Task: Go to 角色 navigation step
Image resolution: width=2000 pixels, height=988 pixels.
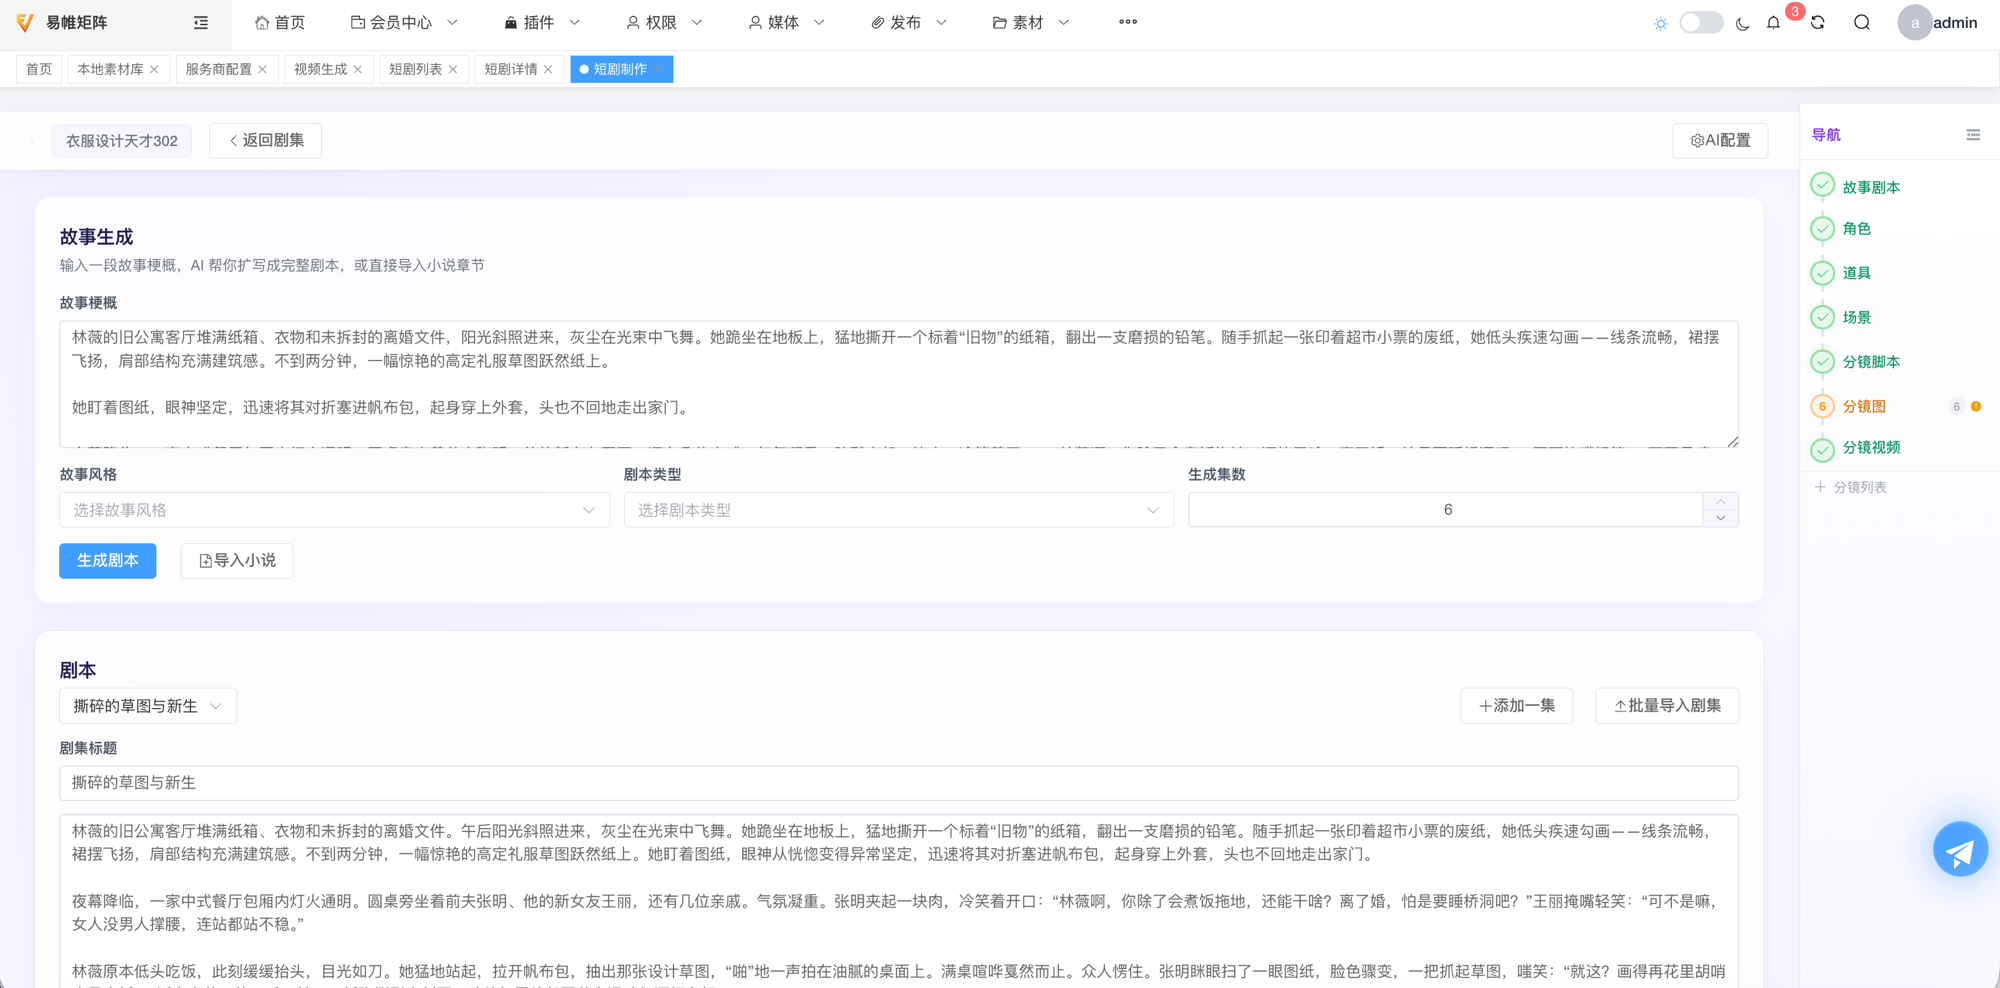Action: pyautogui.click(x=1856, y=229)
